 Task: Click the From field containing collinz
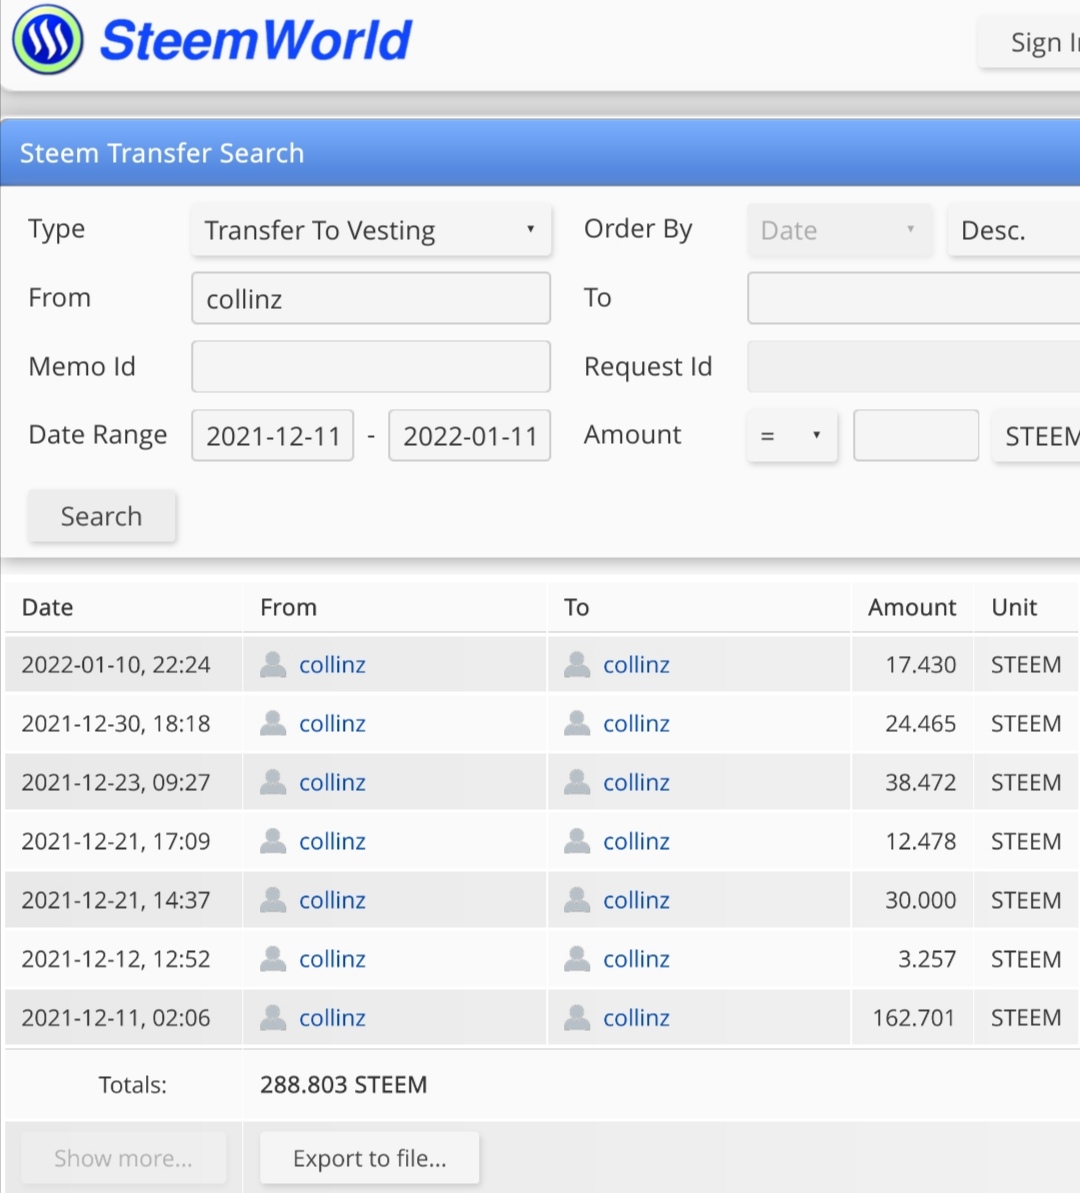(x=371, y=298)
